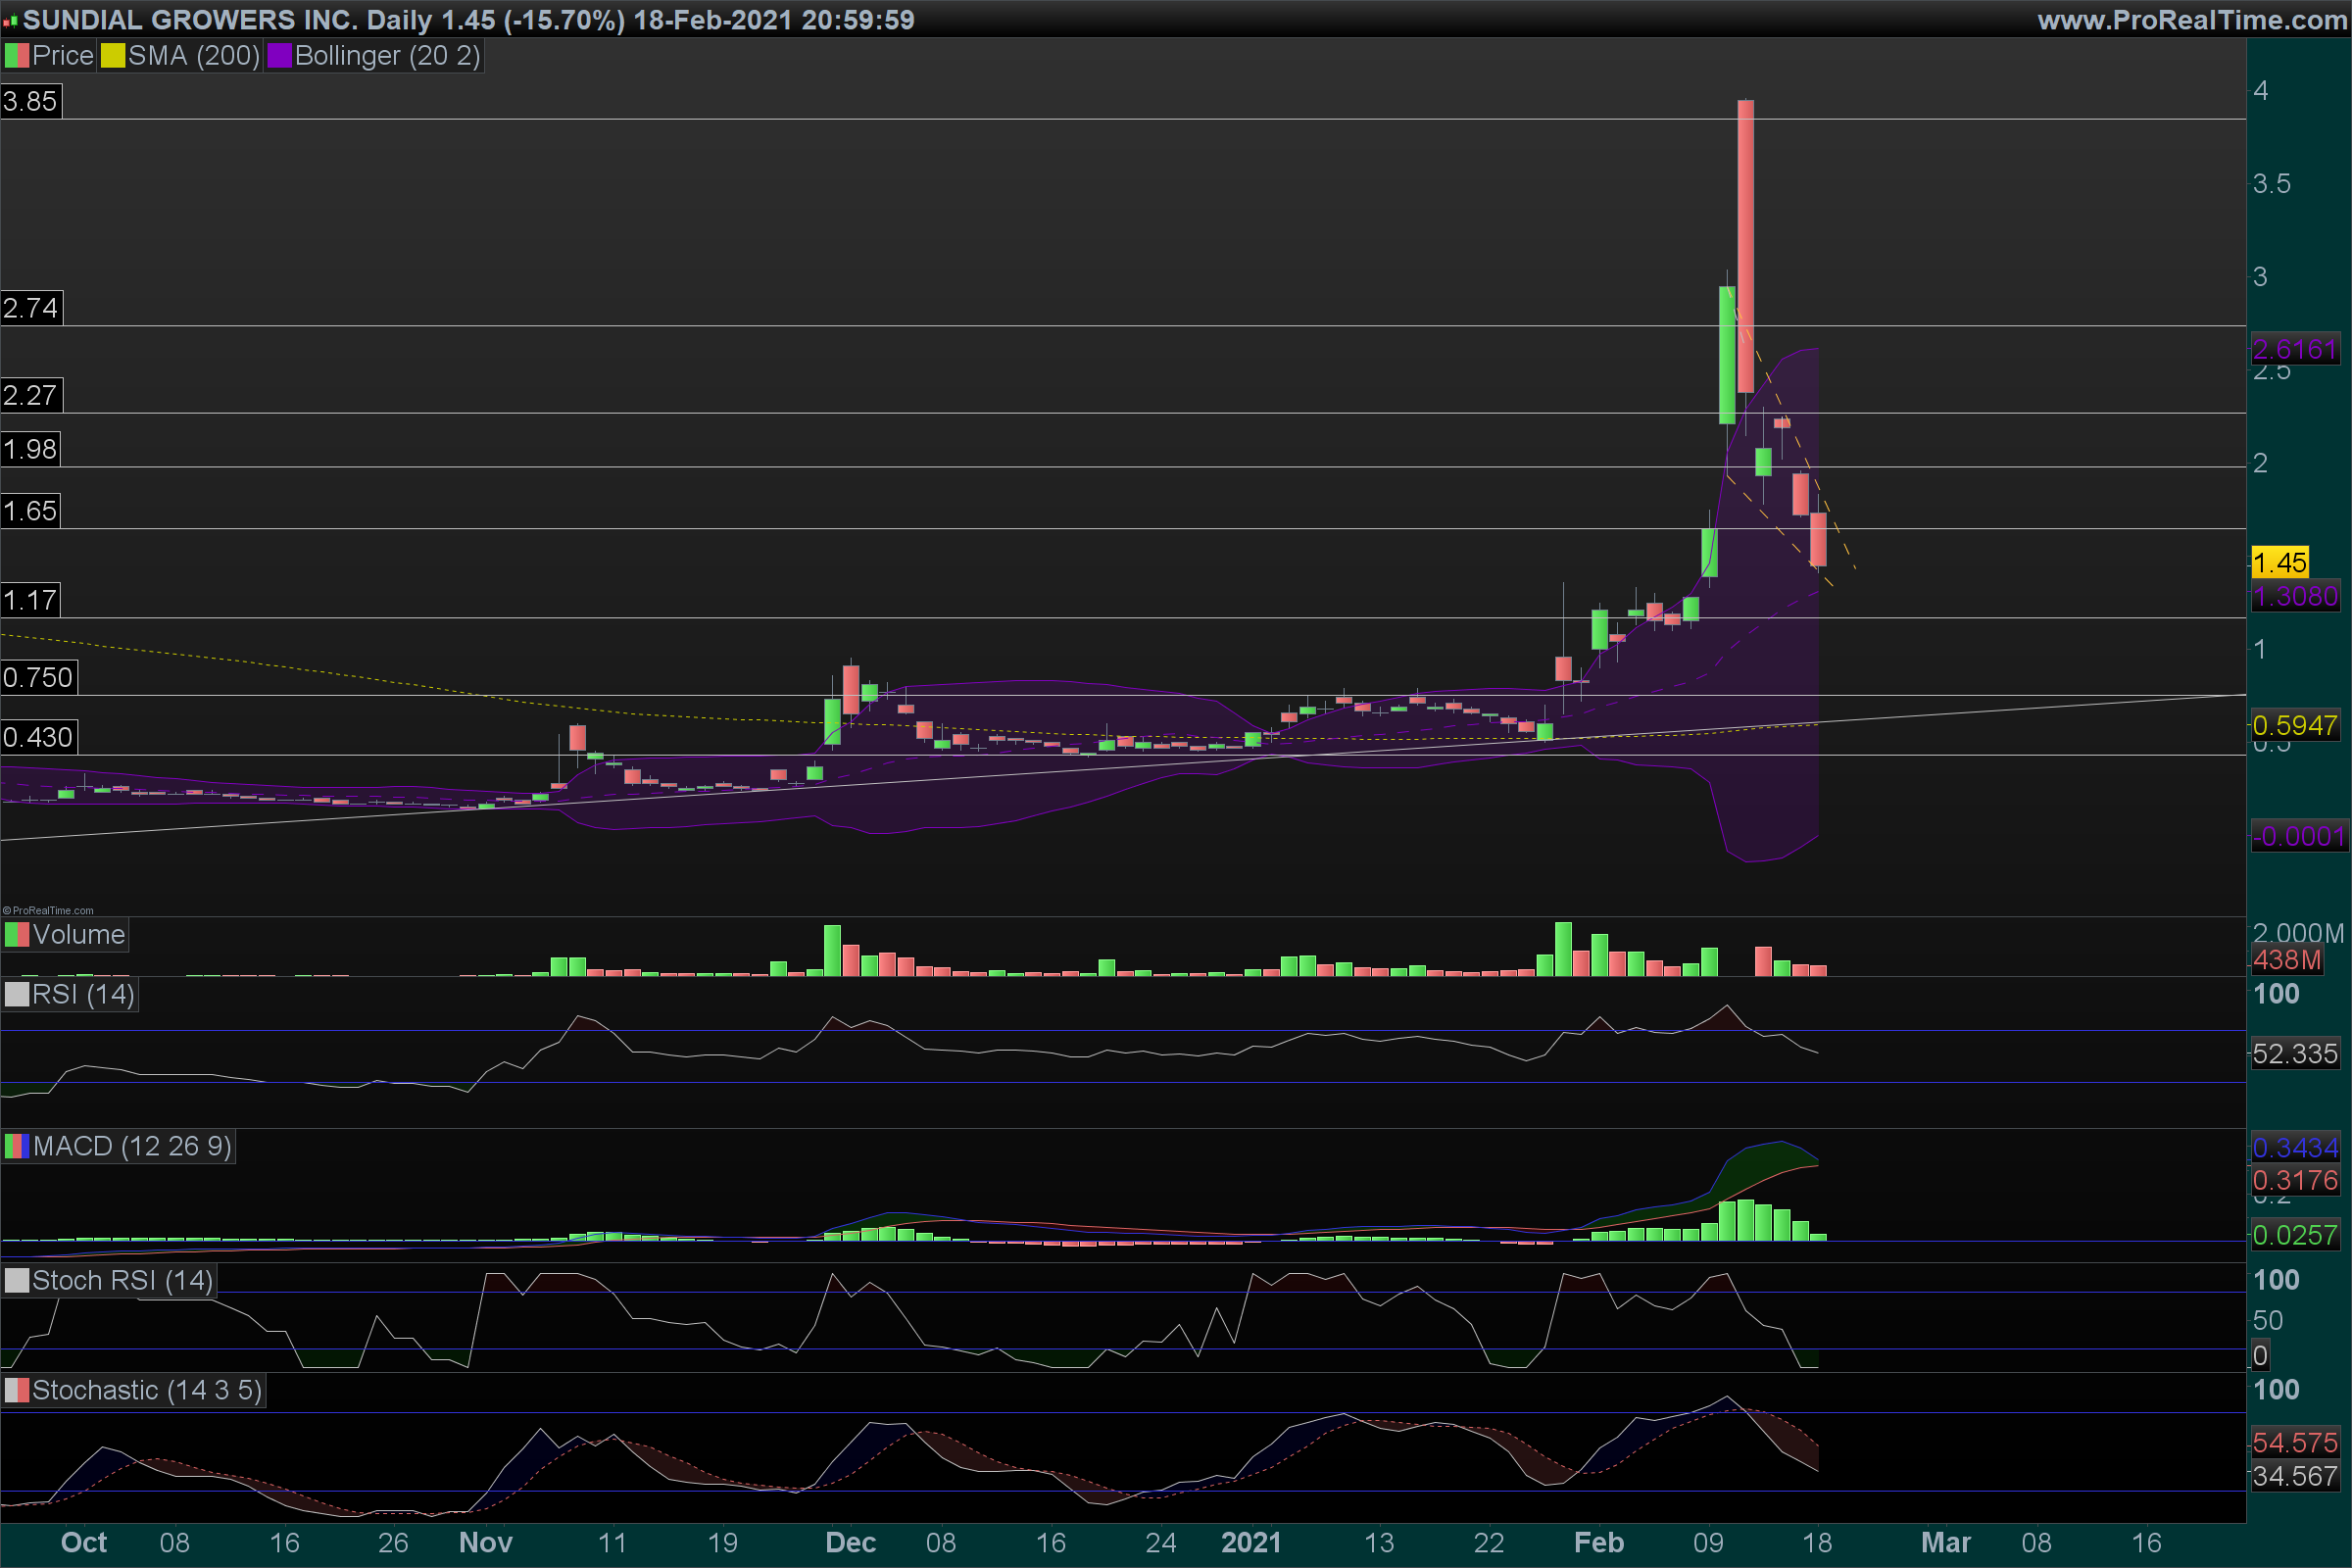Click the yellow 1.45 current price tag
This screenshot has height=1568, width=2352.
tap(2279, 562)
